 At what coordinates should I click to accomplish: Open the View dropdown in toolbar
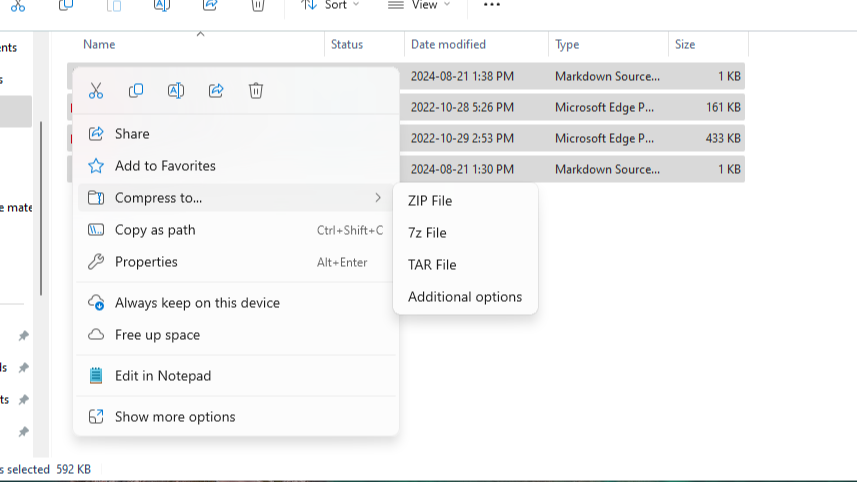(x=419, y=5)
